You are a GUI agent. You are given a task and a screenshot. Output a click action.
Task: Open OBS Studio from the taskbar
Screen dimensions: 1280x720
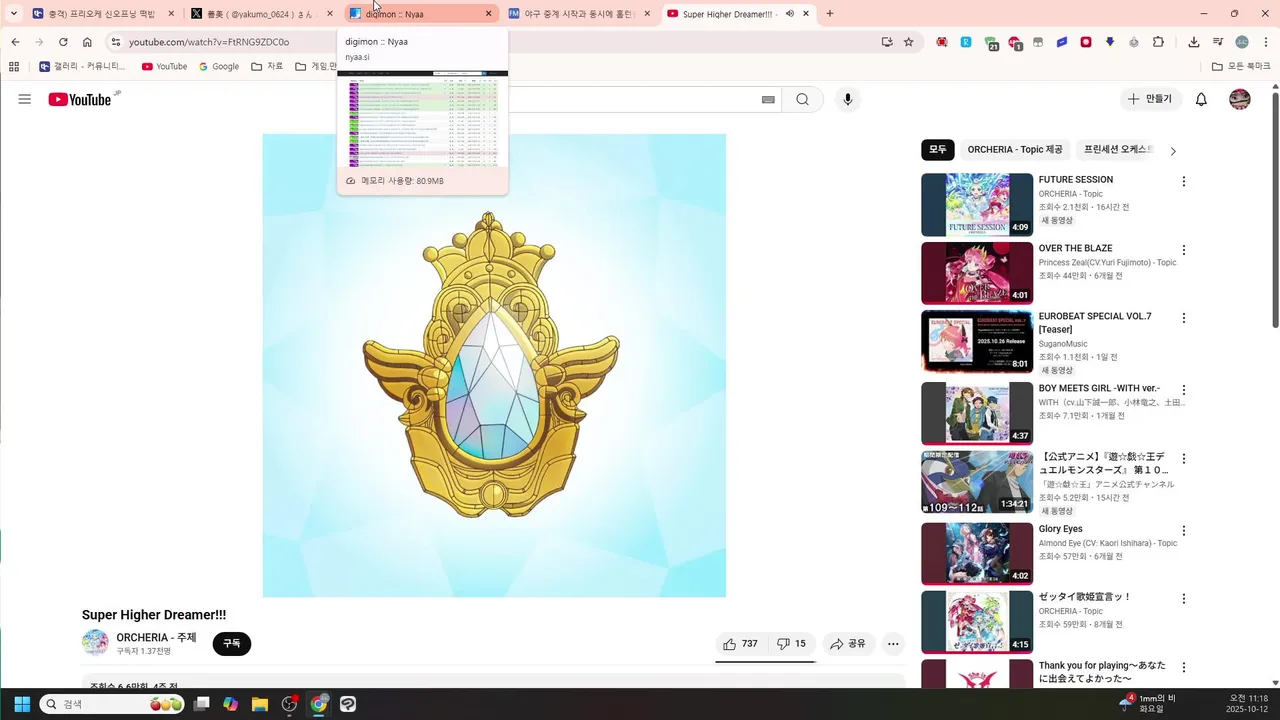pyautogui.click(x=289, y=704)
